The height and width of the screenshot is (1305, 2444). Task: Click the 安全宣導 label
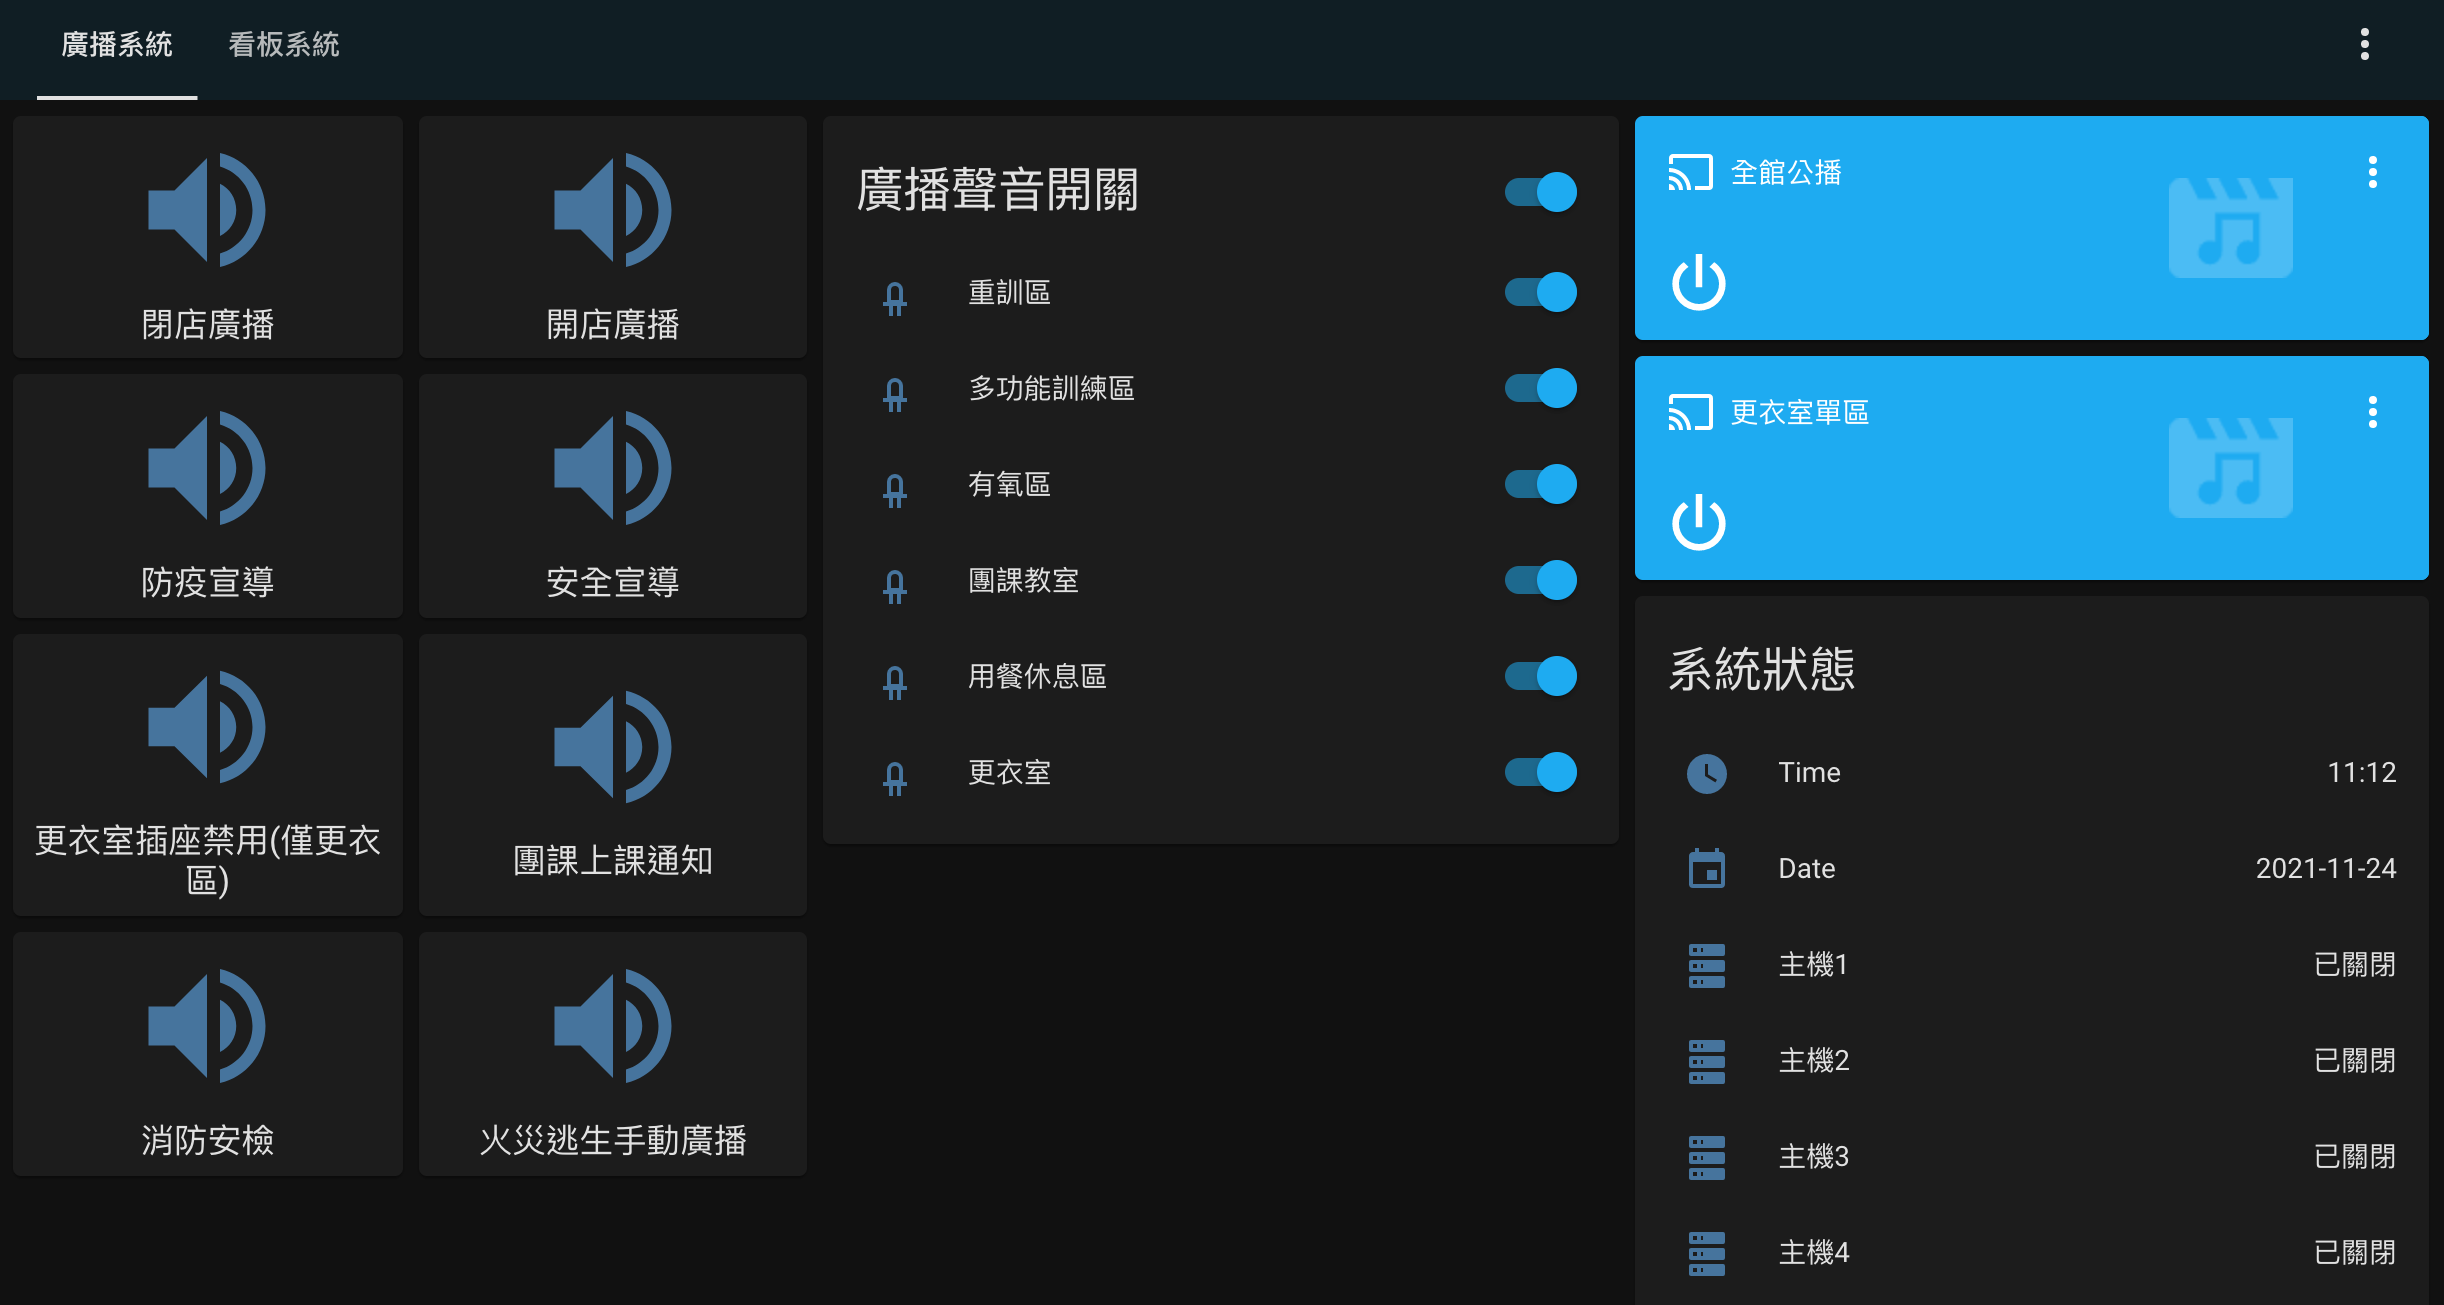tap(613, 582)
